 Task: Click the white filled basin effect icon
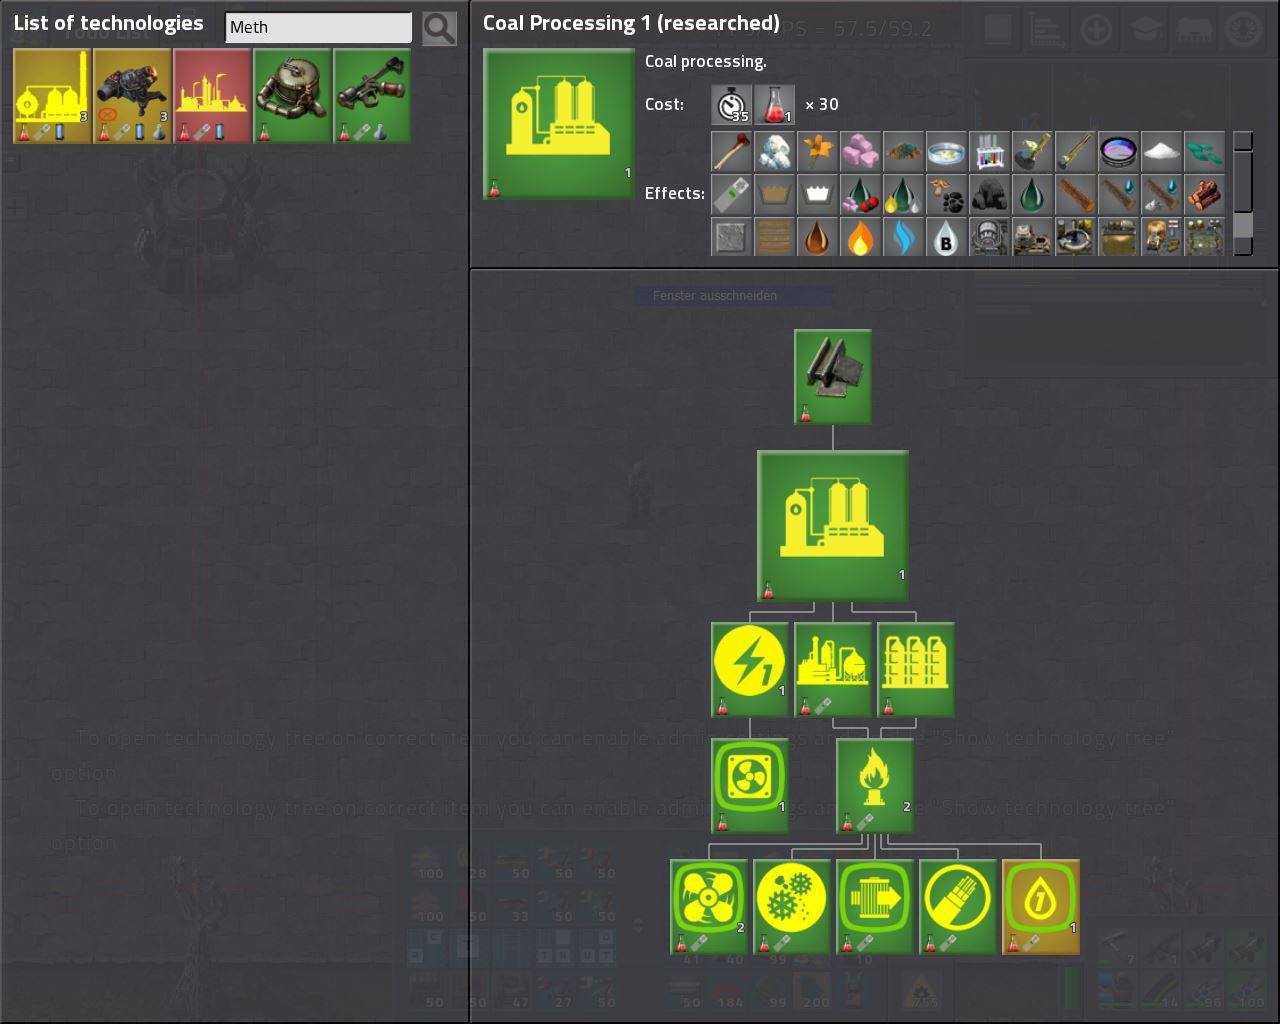pos(817,195)
